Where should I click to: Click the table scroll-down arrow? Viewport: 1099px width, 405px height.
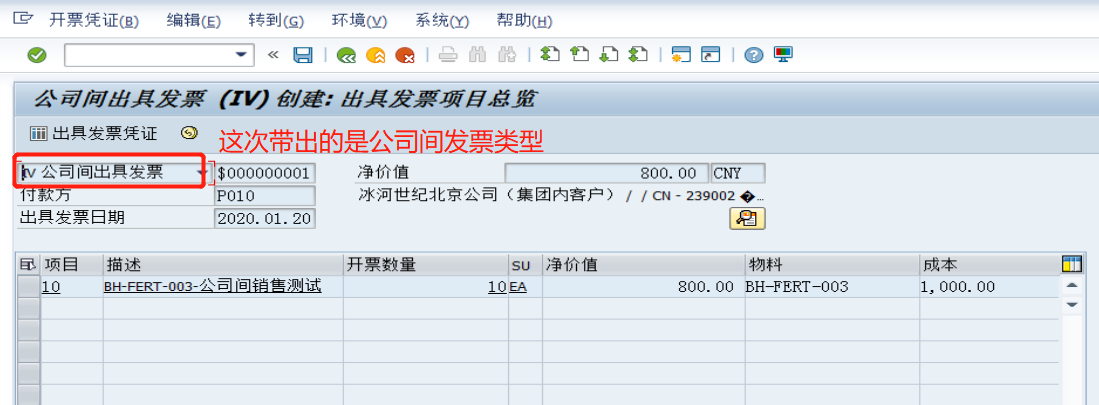(1071, 305)
